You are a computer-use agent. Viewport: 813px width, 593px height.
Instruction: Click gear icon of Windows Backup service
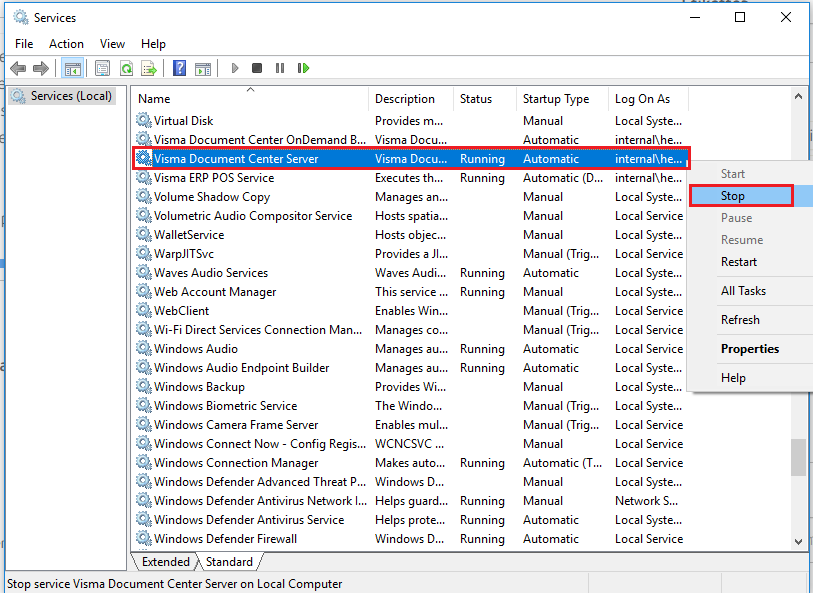(x=144, y=387)
